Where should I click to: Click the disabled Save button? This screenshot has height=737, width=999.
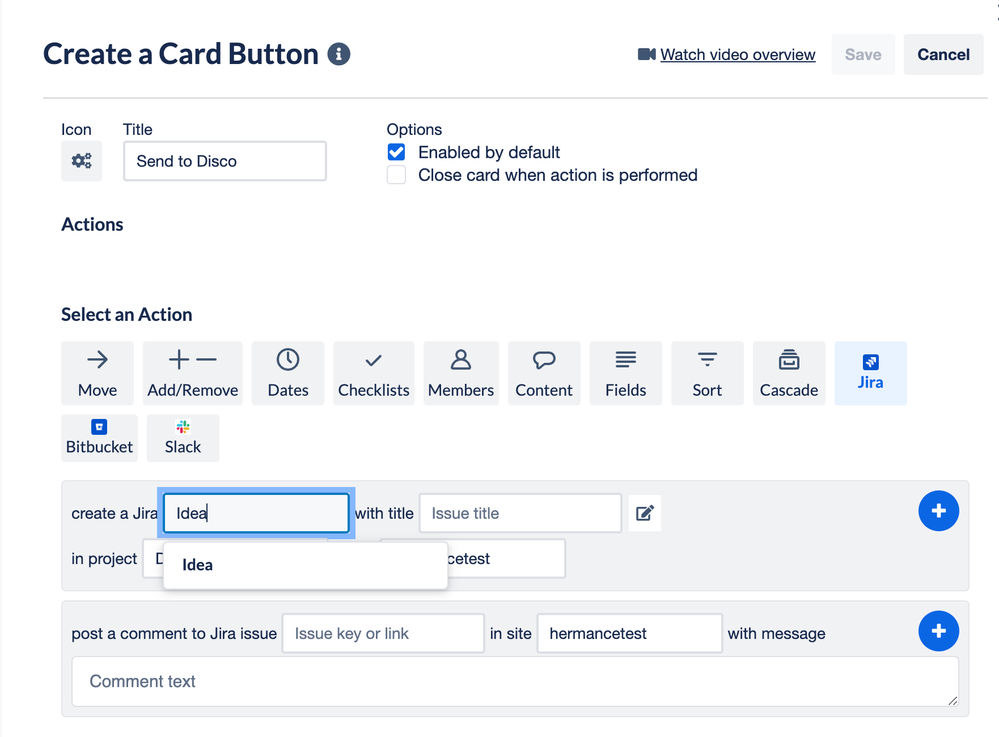[863, 55]
